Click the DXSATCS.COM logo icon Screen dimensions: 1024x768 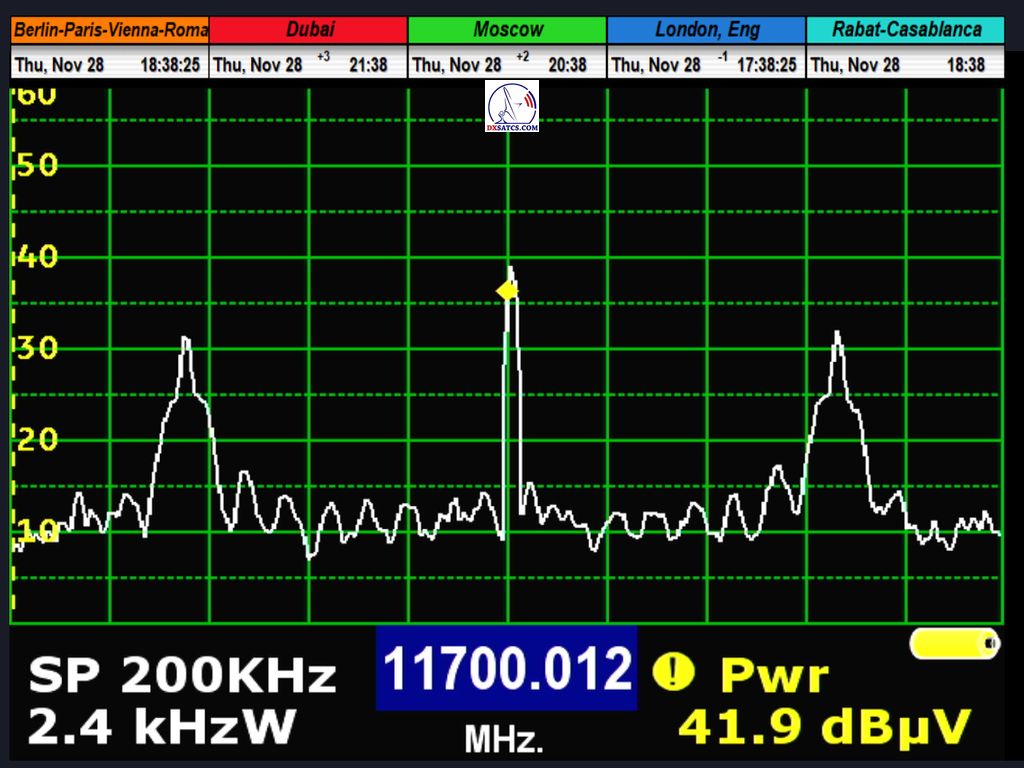(x=512, y=107)
